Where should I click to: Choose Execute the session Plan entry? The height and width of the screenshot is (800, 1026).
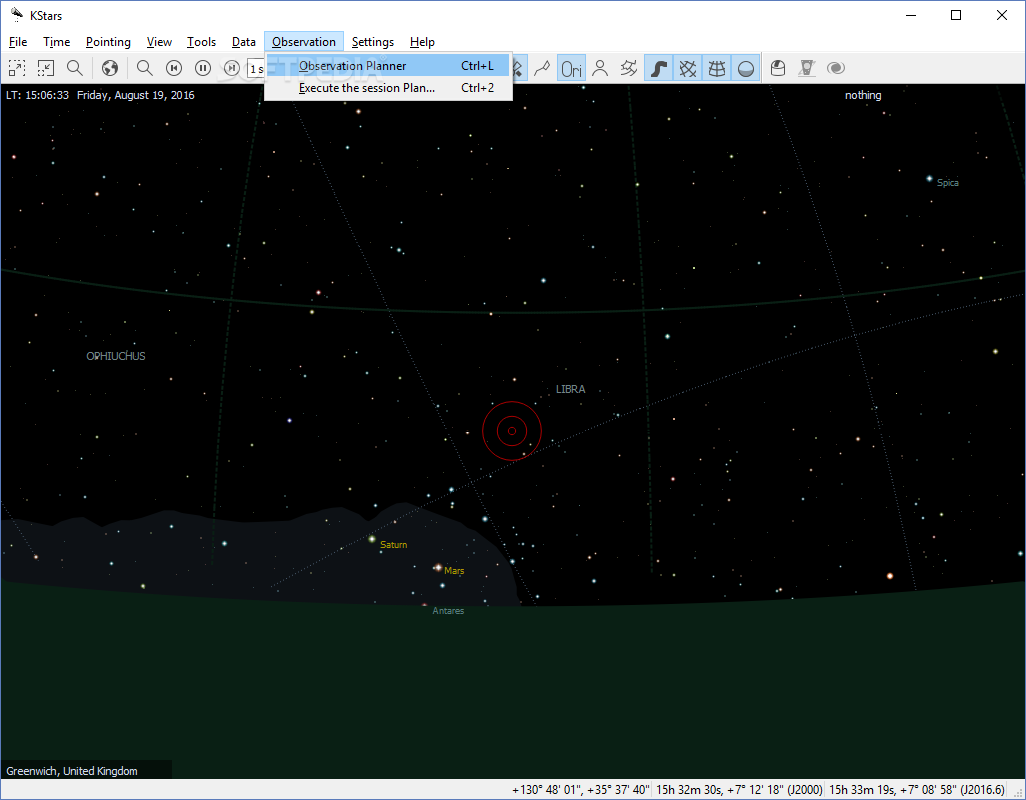[388, 88]
